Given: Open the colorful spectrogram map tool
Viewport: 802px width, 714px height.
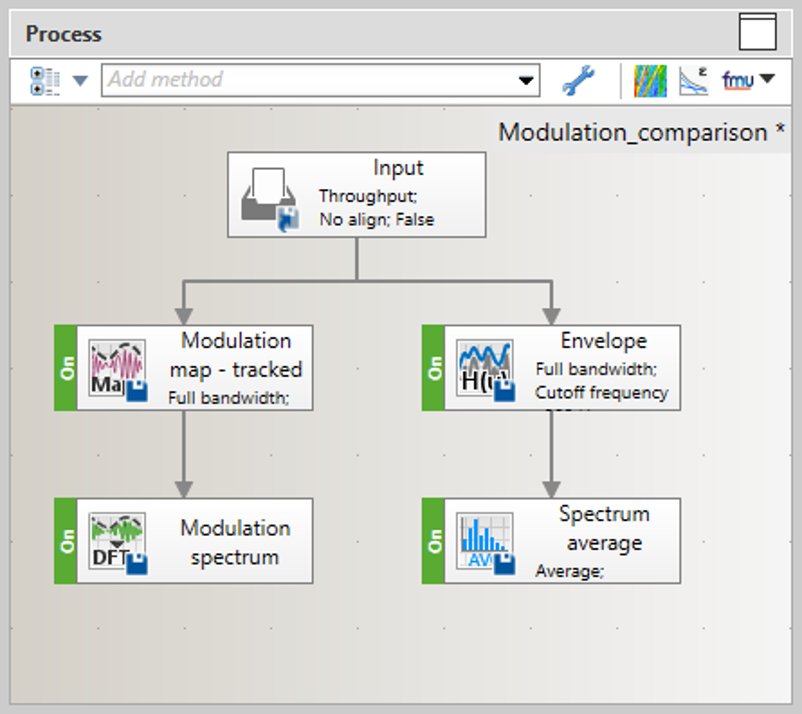Looking at the screenshot, I should (650, 81).
